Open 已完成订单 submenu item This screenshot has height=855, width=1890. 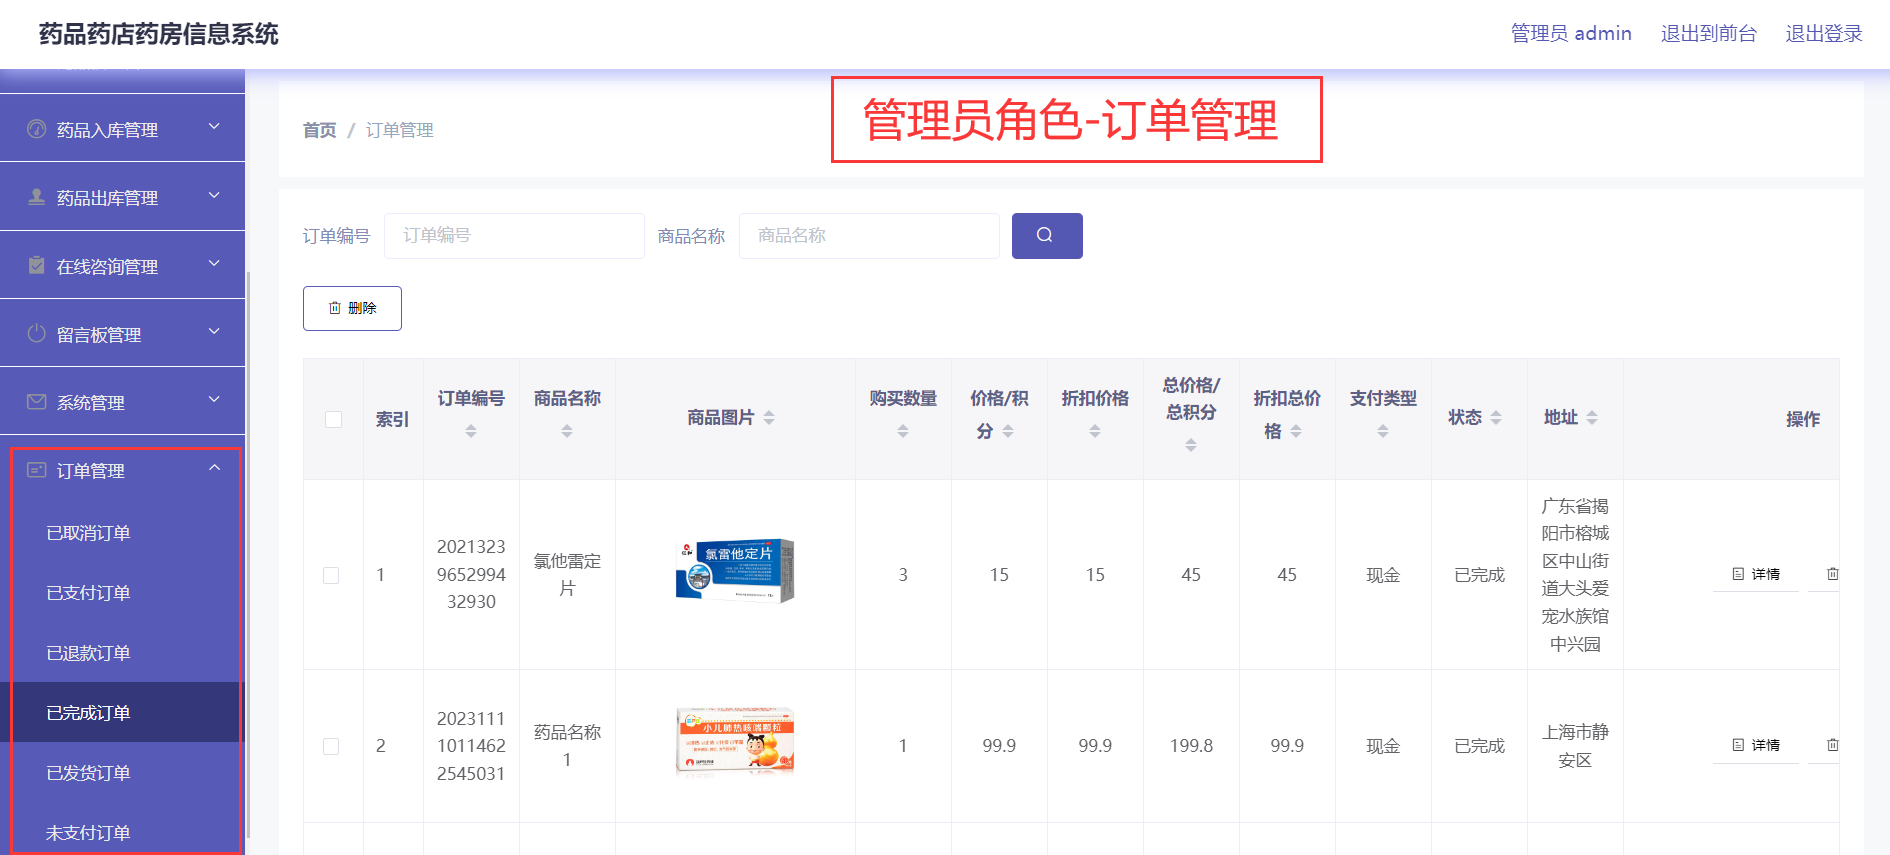click(x=122, y=712)
